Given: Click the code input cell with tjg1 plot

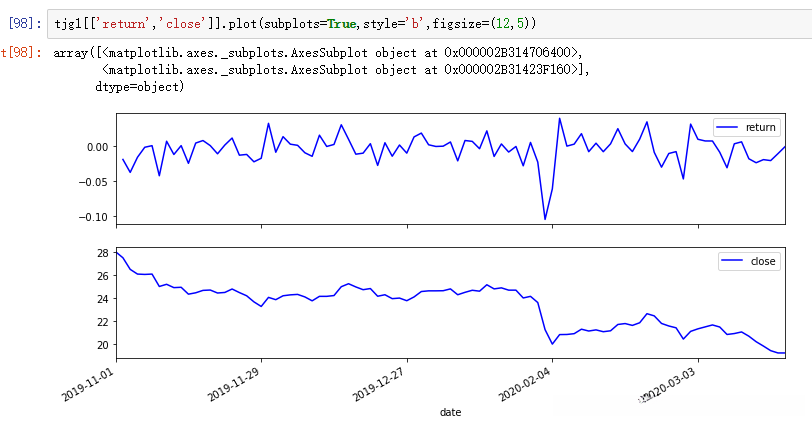Looking at the screenshot, I should (x=430, y=24).
